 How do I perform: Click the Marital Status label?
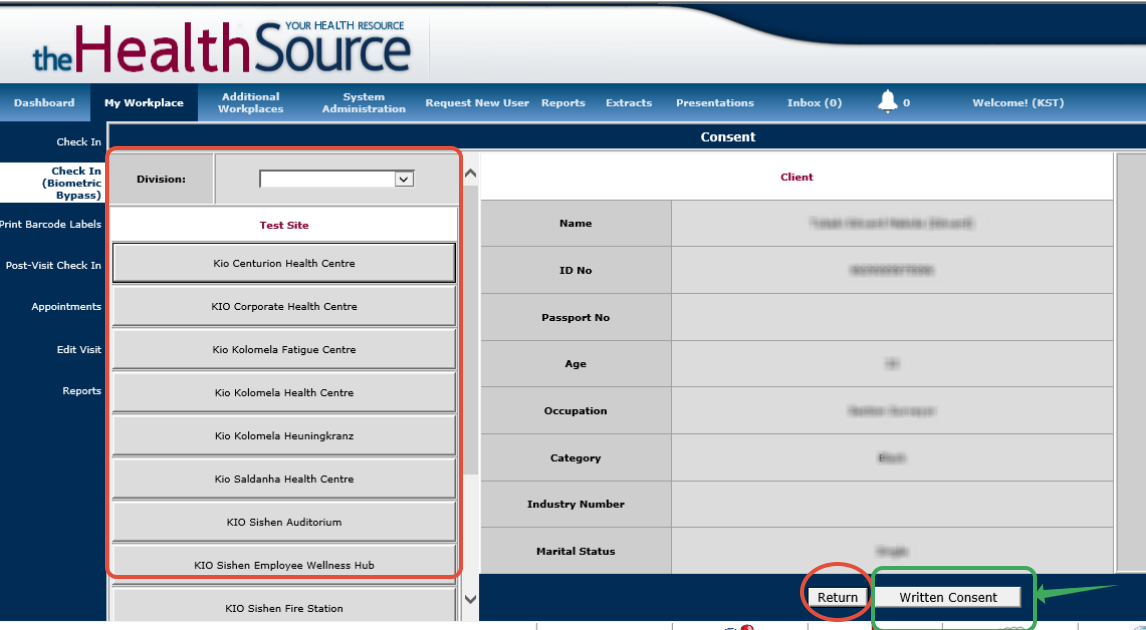click(575, 551)
